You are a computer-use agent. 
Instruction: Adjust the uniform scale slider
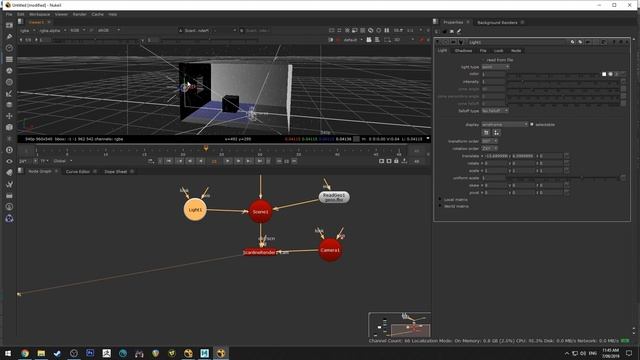[x=563, y=178]
